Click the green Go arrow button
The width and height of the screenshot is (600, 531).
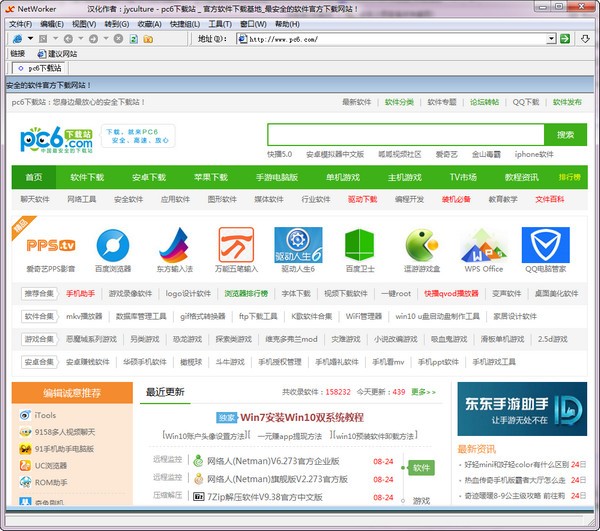coord(565,39)
